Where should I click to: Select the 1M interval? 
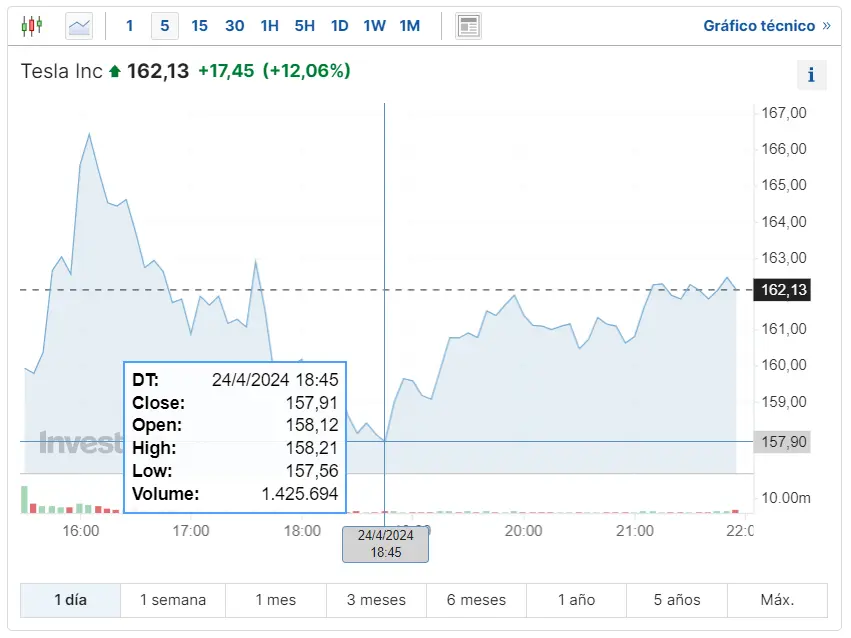point(409,26)
